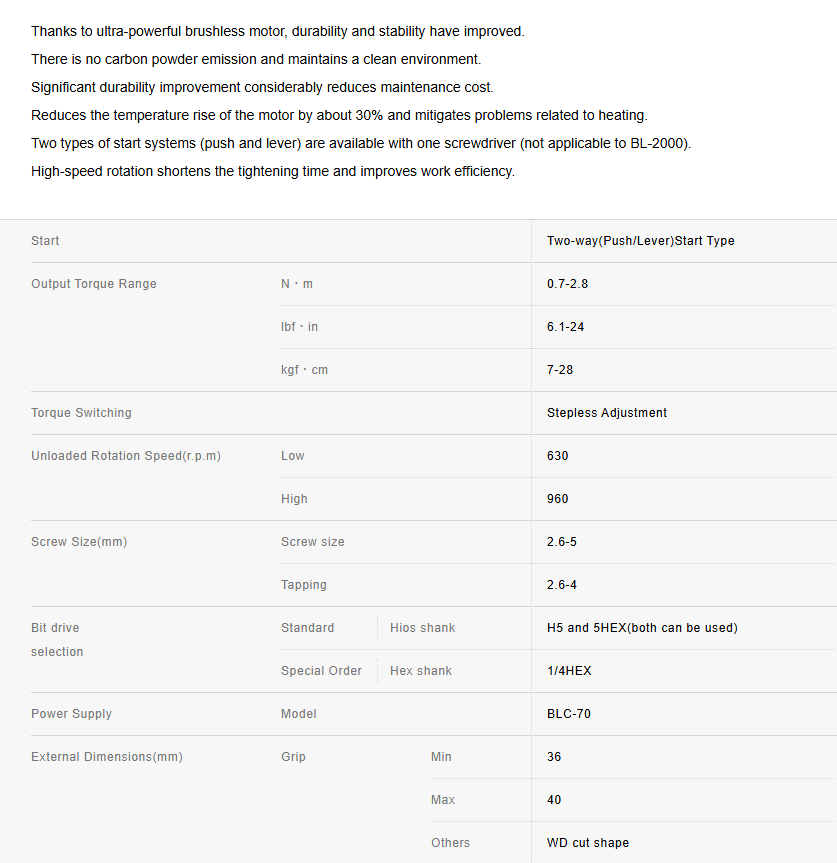Click the N·m torque value 0.7-2.8
Image resolution: width=837 pixels, height=863 pixels.
tap(567, 284)
